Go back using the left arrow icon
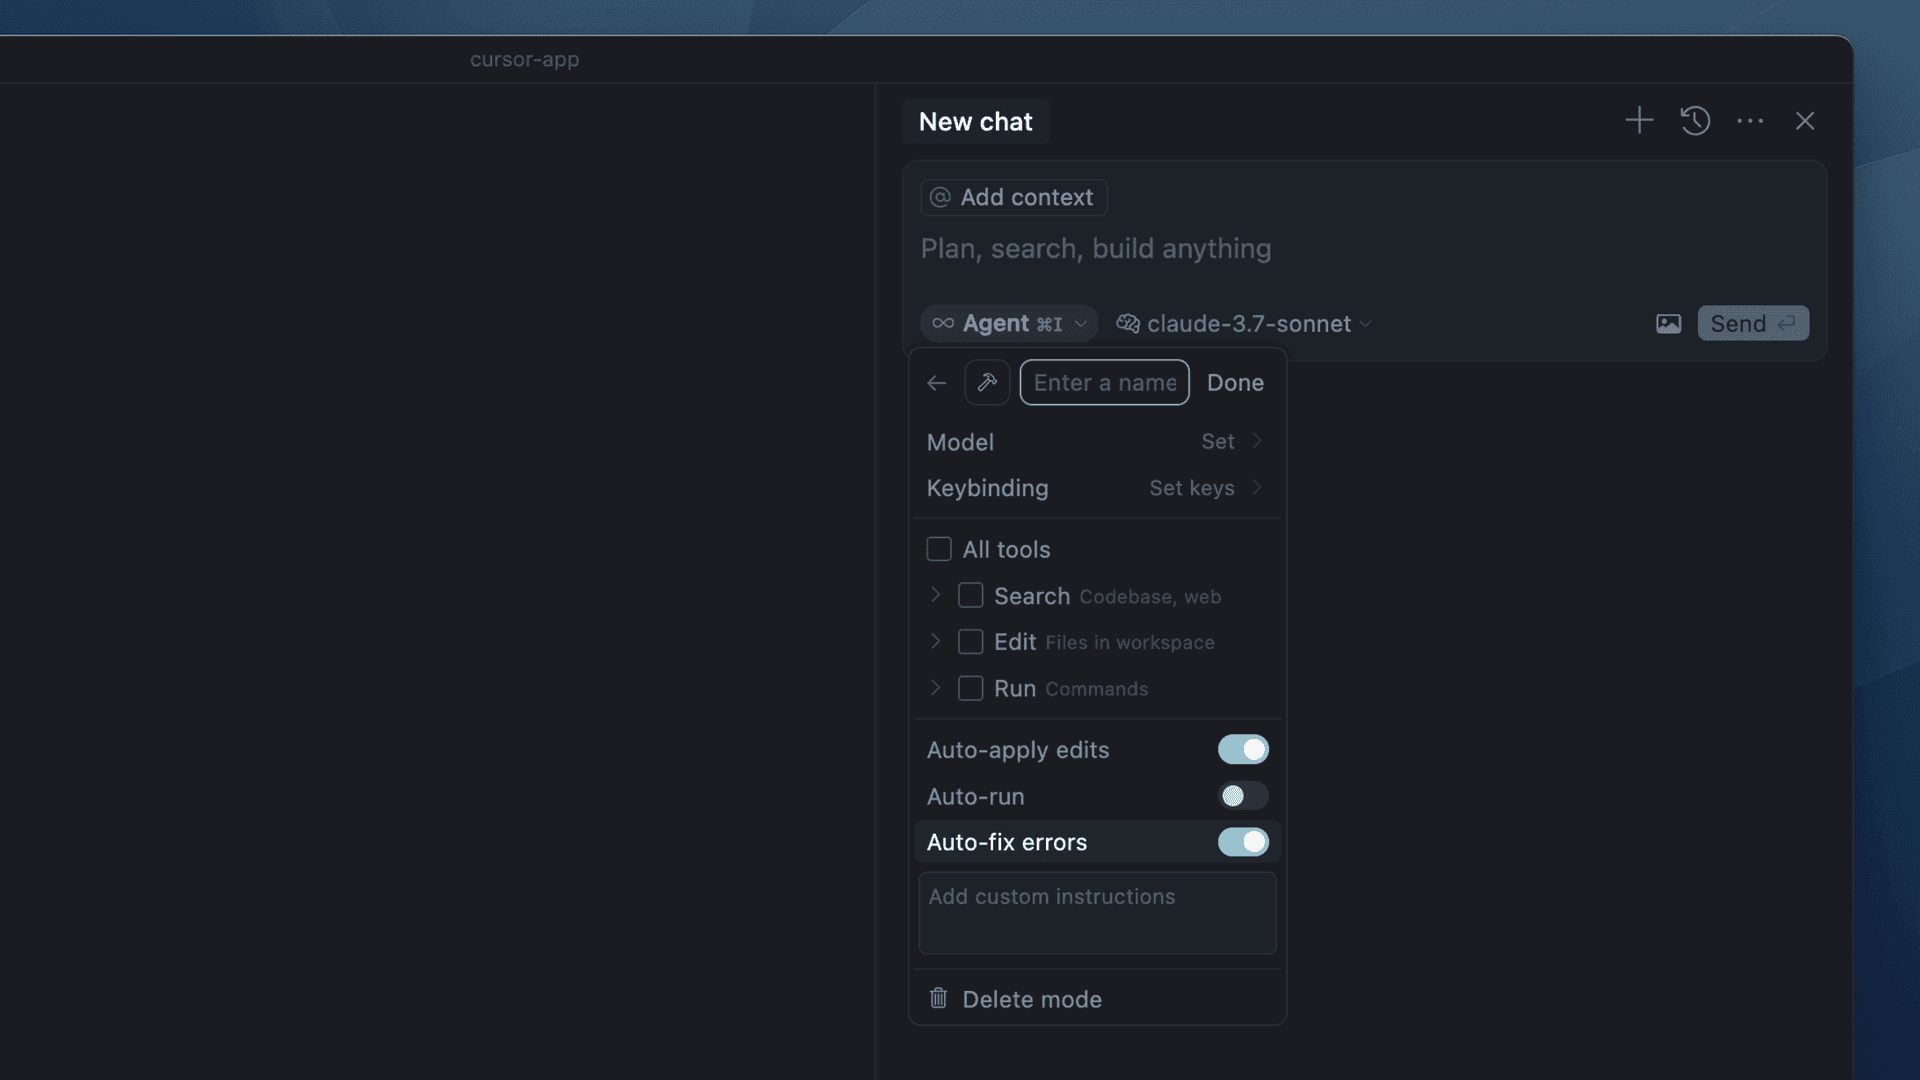The width and height of the screenshot is (1920, 1080). click(936, 382)
